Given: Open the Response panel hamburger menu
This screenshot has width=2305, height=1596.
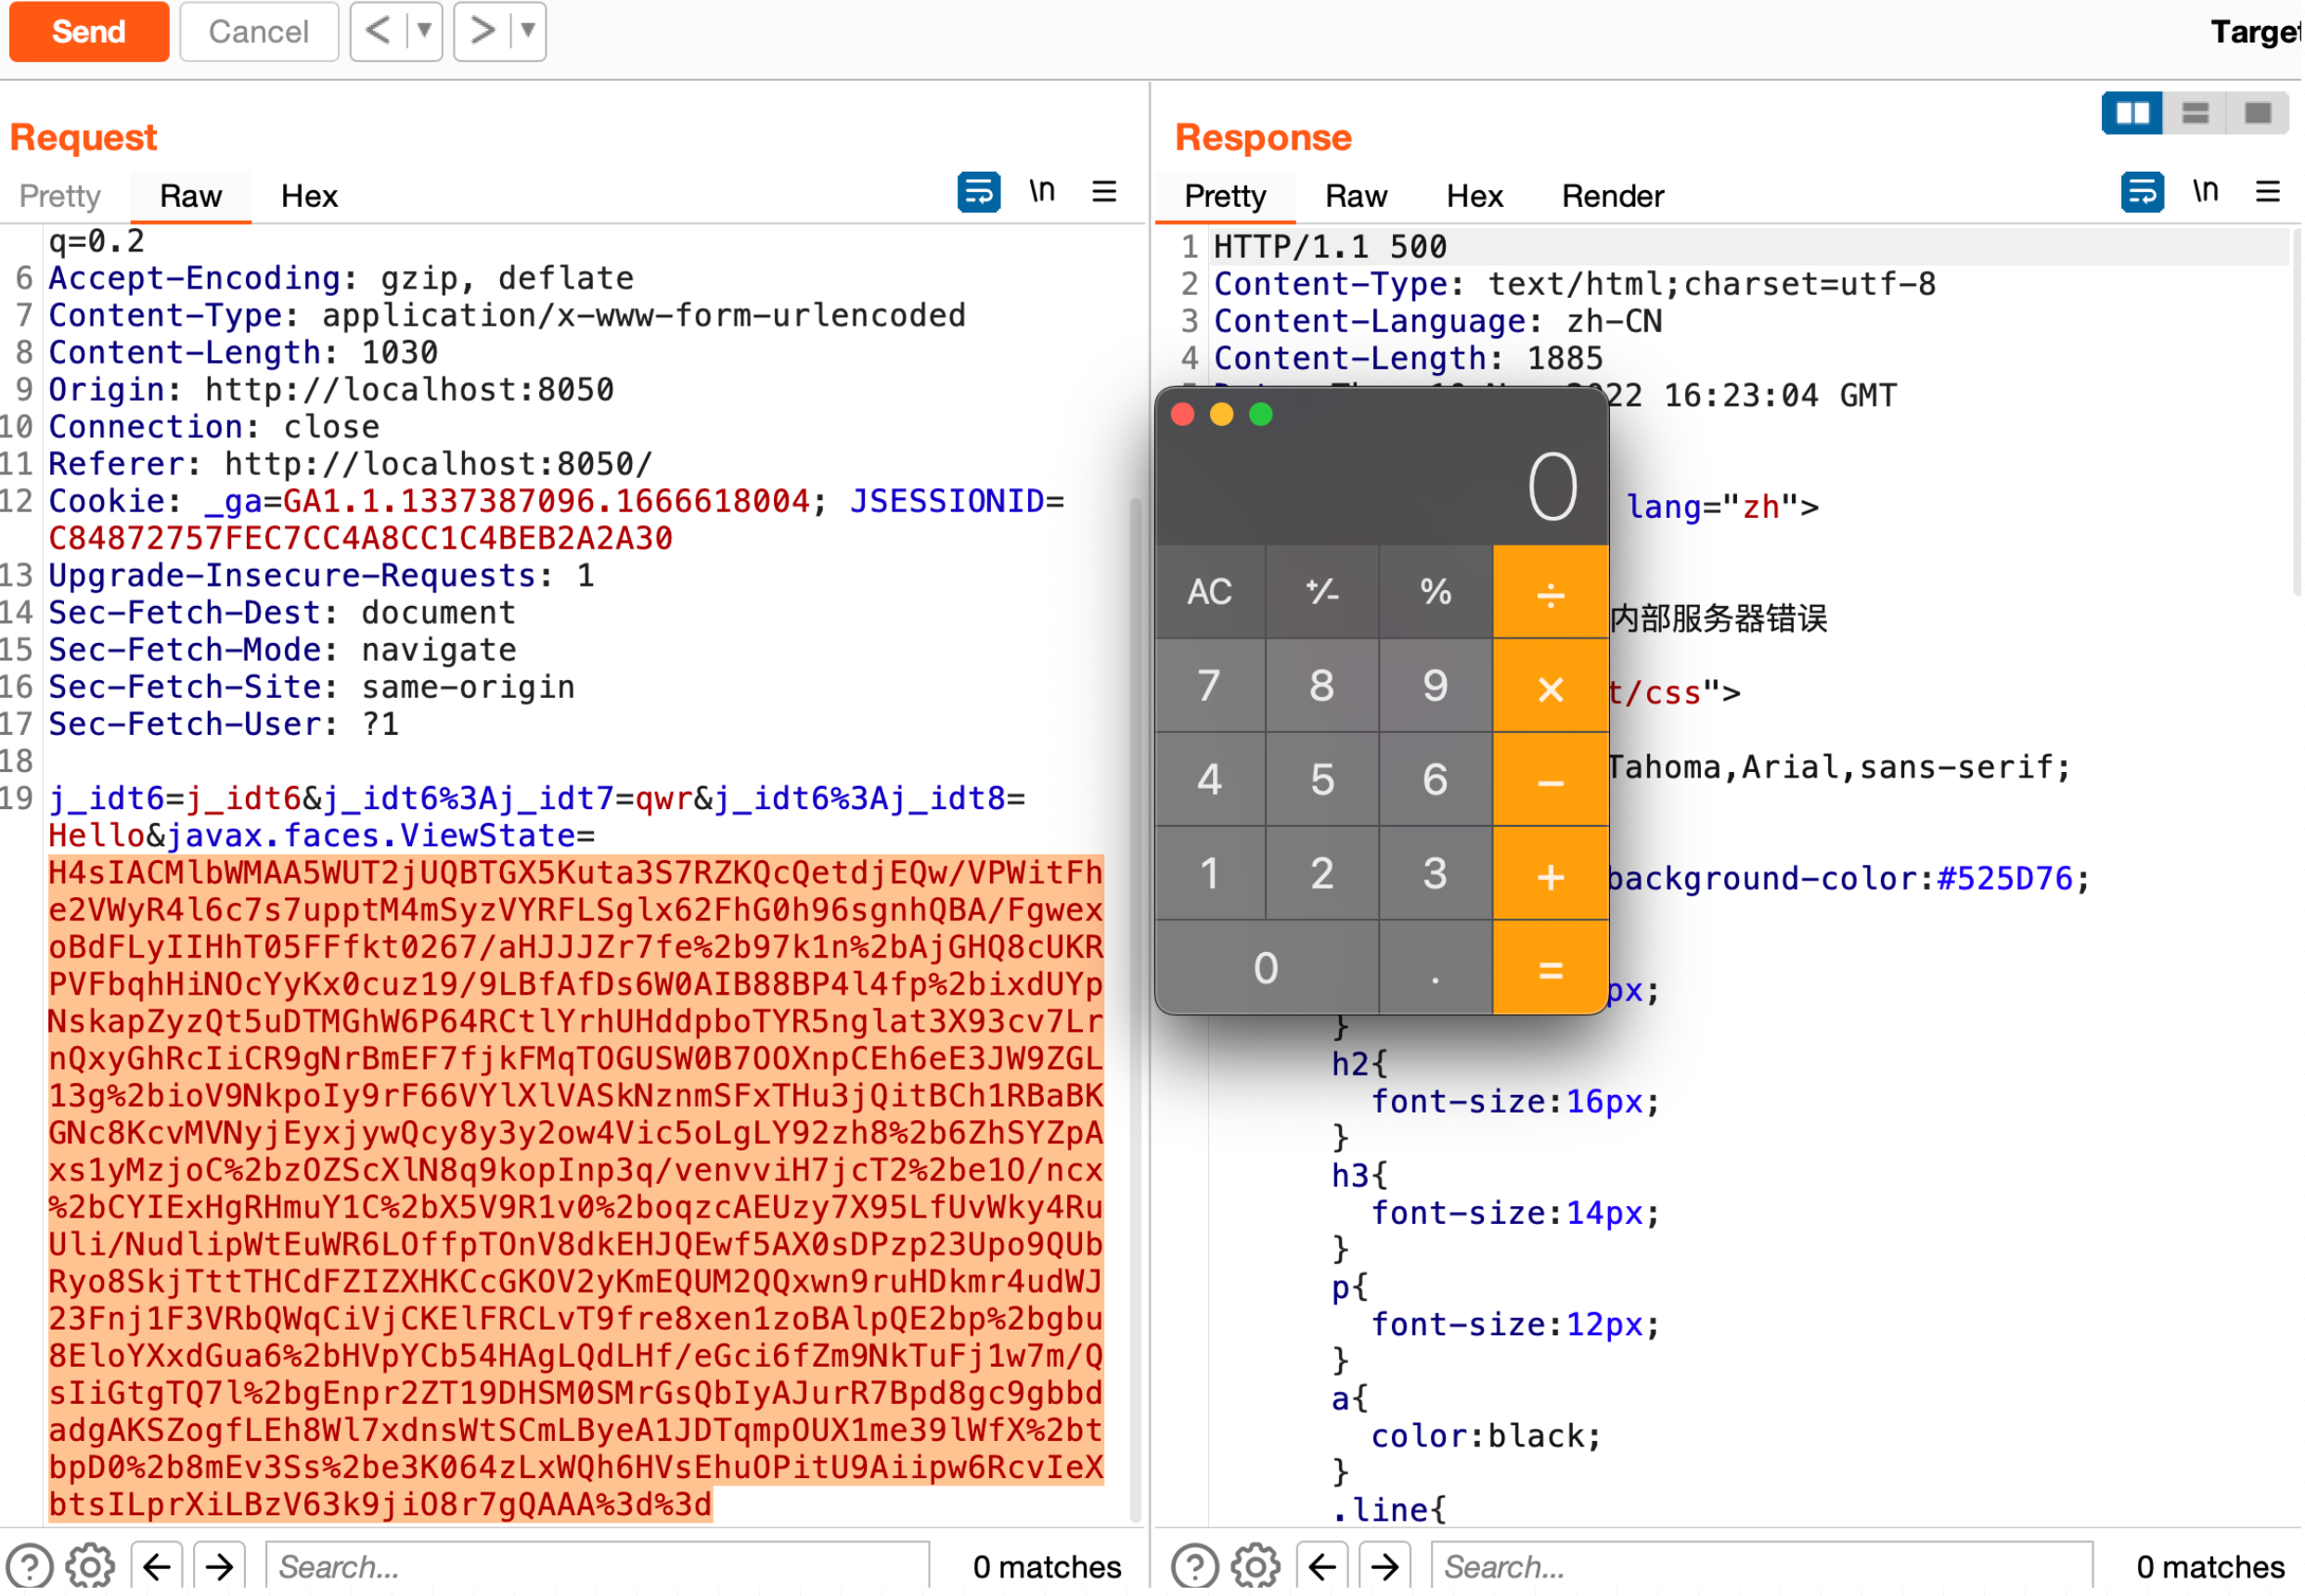Looking at the screenshot, I should [2269, 191].
